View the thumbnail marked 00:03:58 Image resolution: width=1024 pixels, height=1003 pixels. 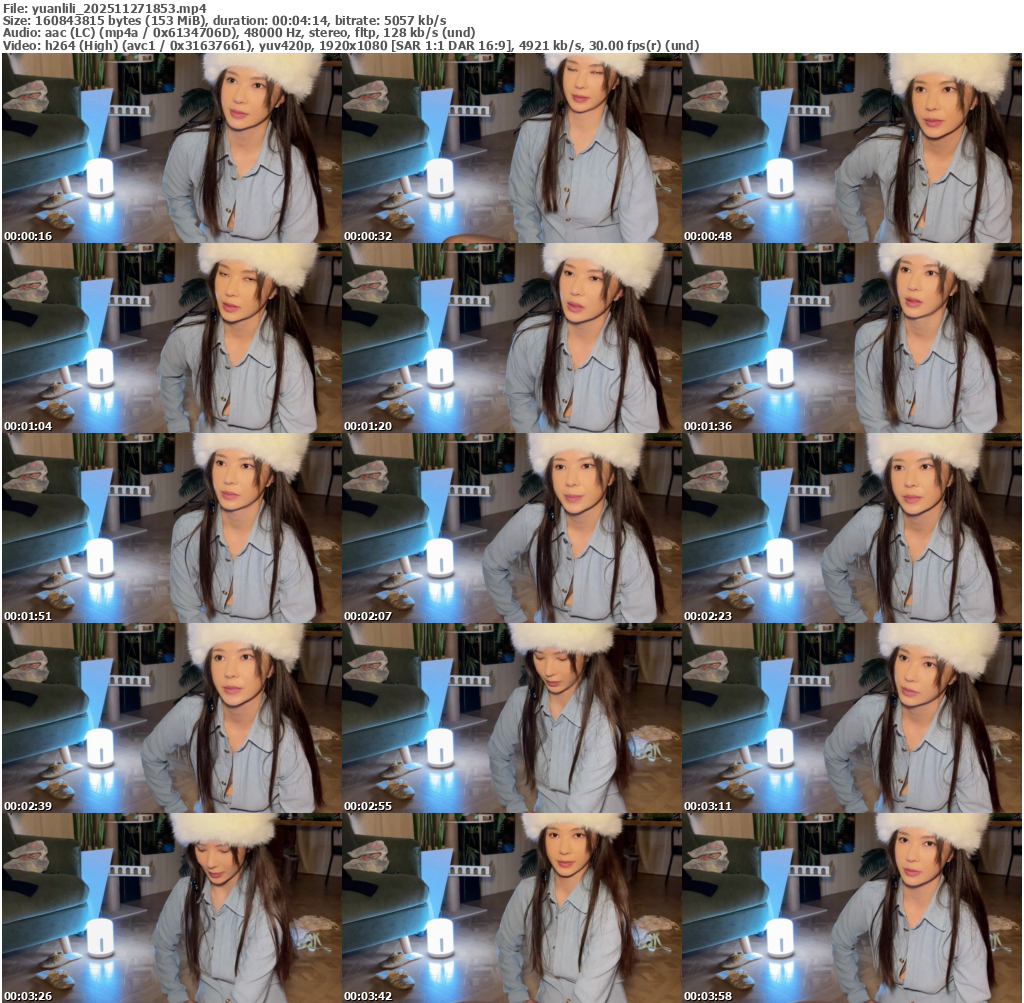pos(852,908)
